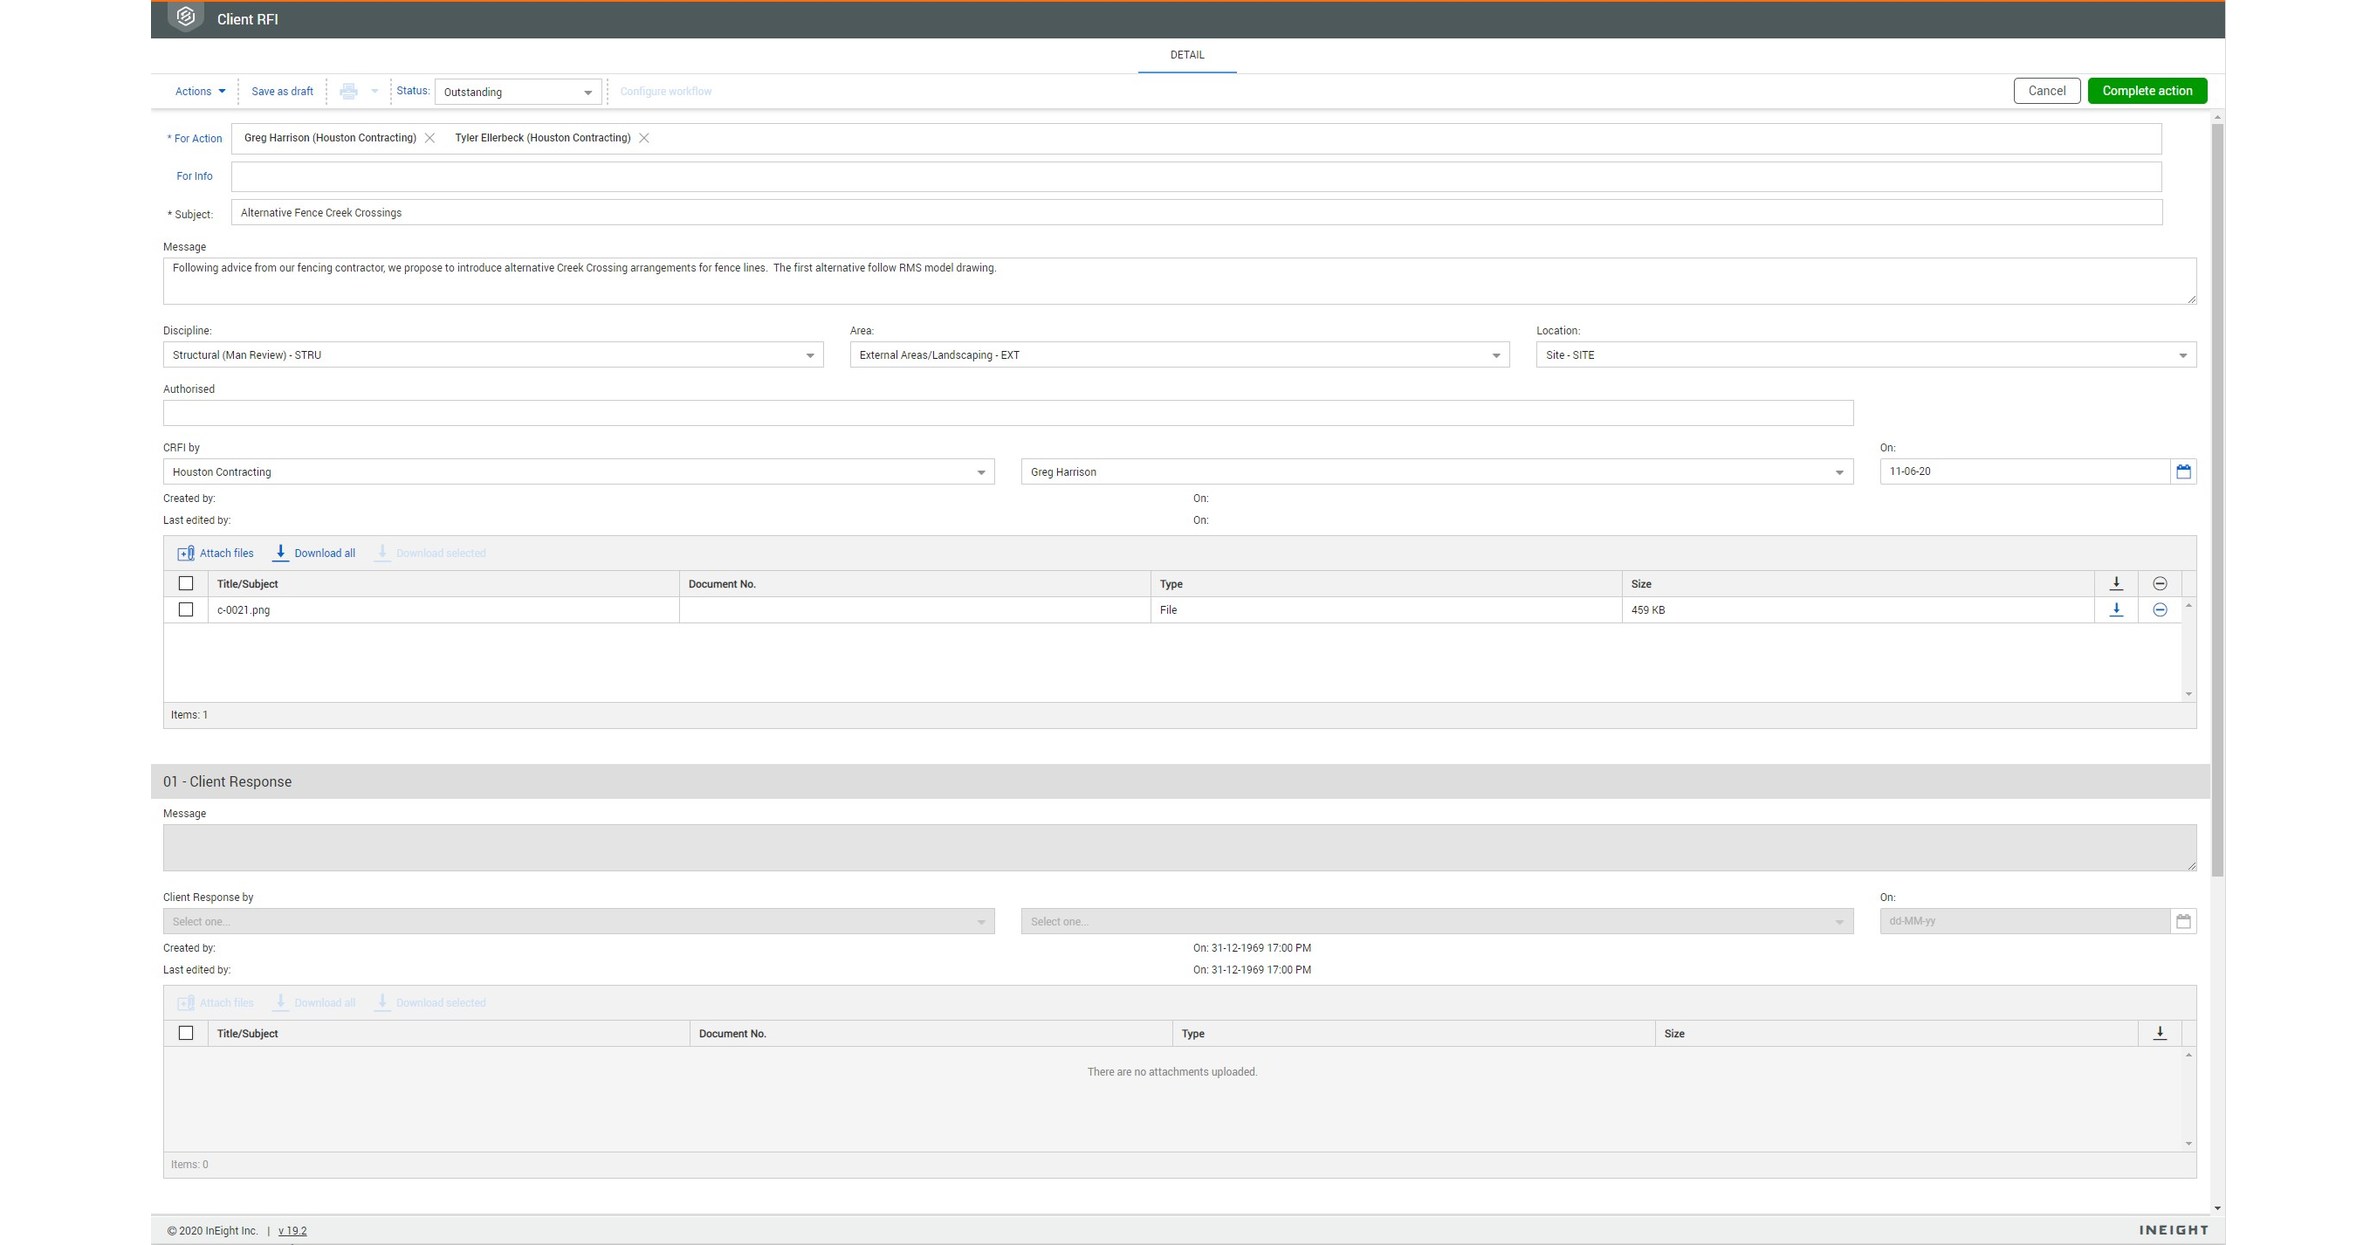Open the Status dropdown showing Outstanding

(588, 91)
